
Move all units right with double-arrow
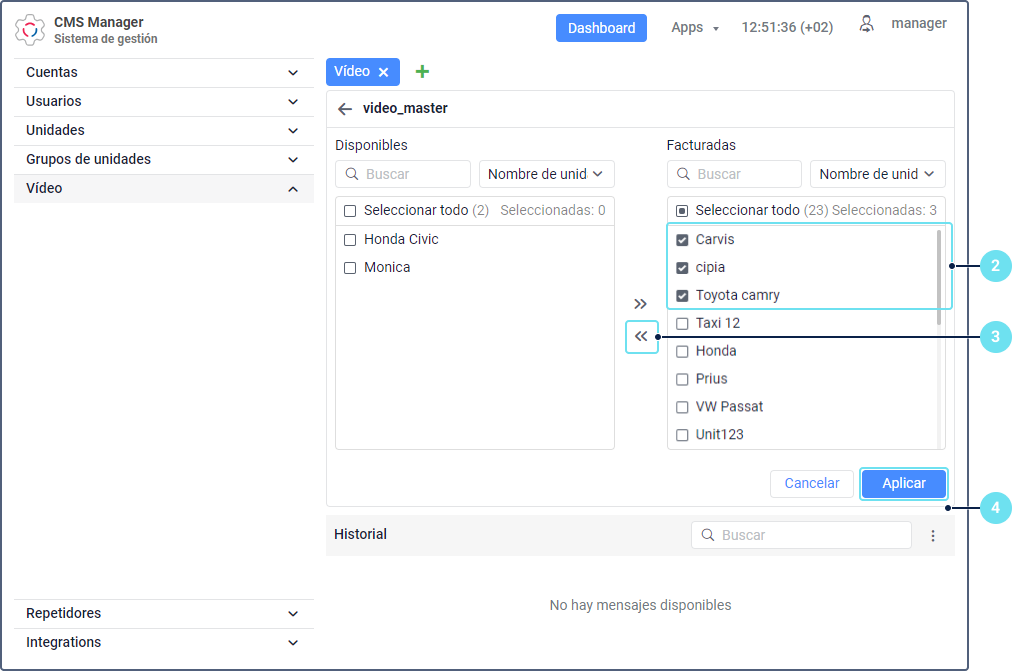[641, 304]
